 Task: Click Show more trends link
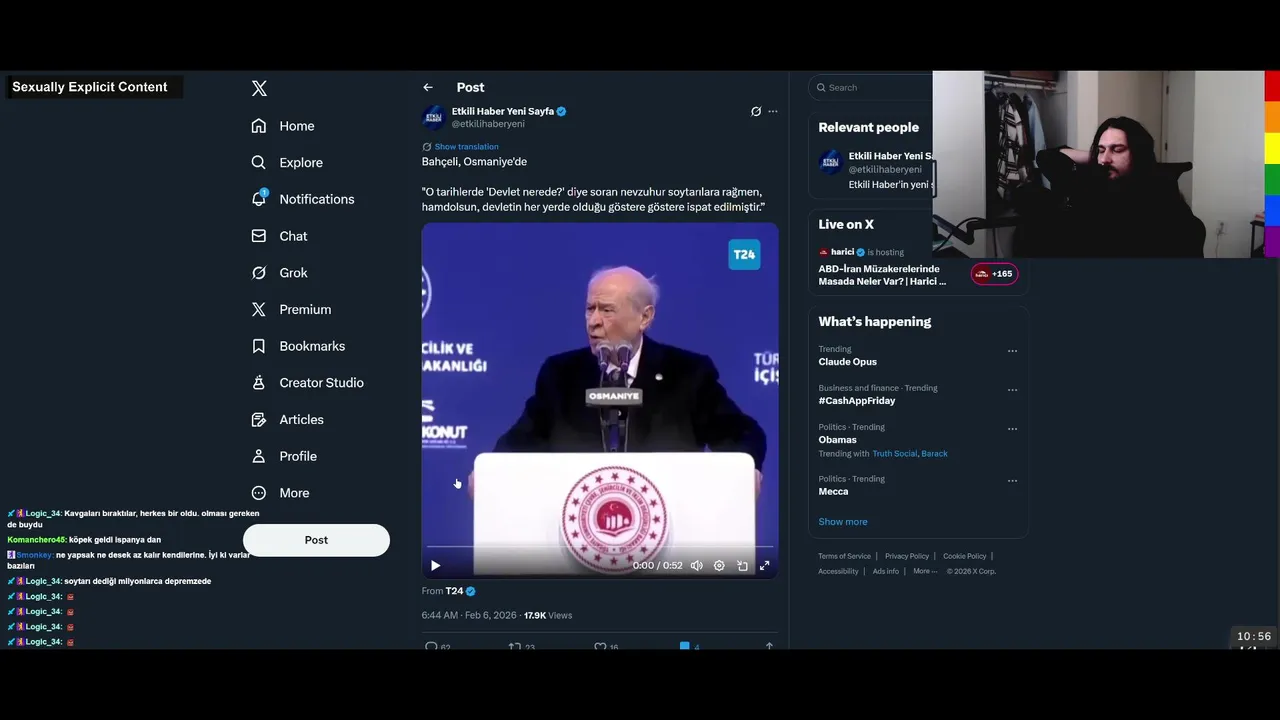pyautogui.click(x=843, y=522)
